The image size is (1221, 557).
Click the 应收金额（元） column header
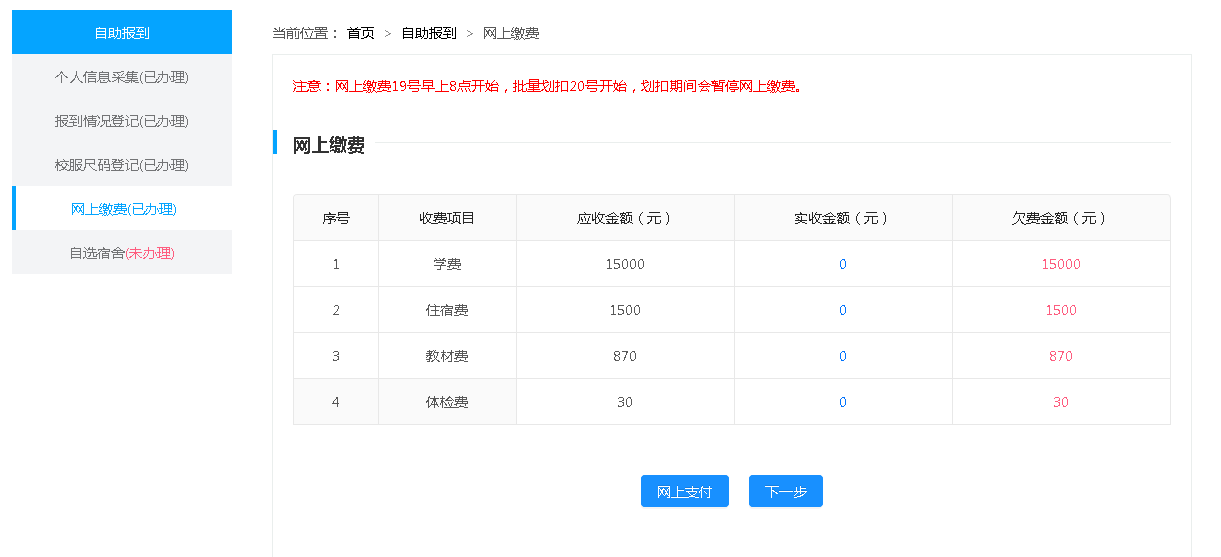pyautogui.click(x=625, y=218)
